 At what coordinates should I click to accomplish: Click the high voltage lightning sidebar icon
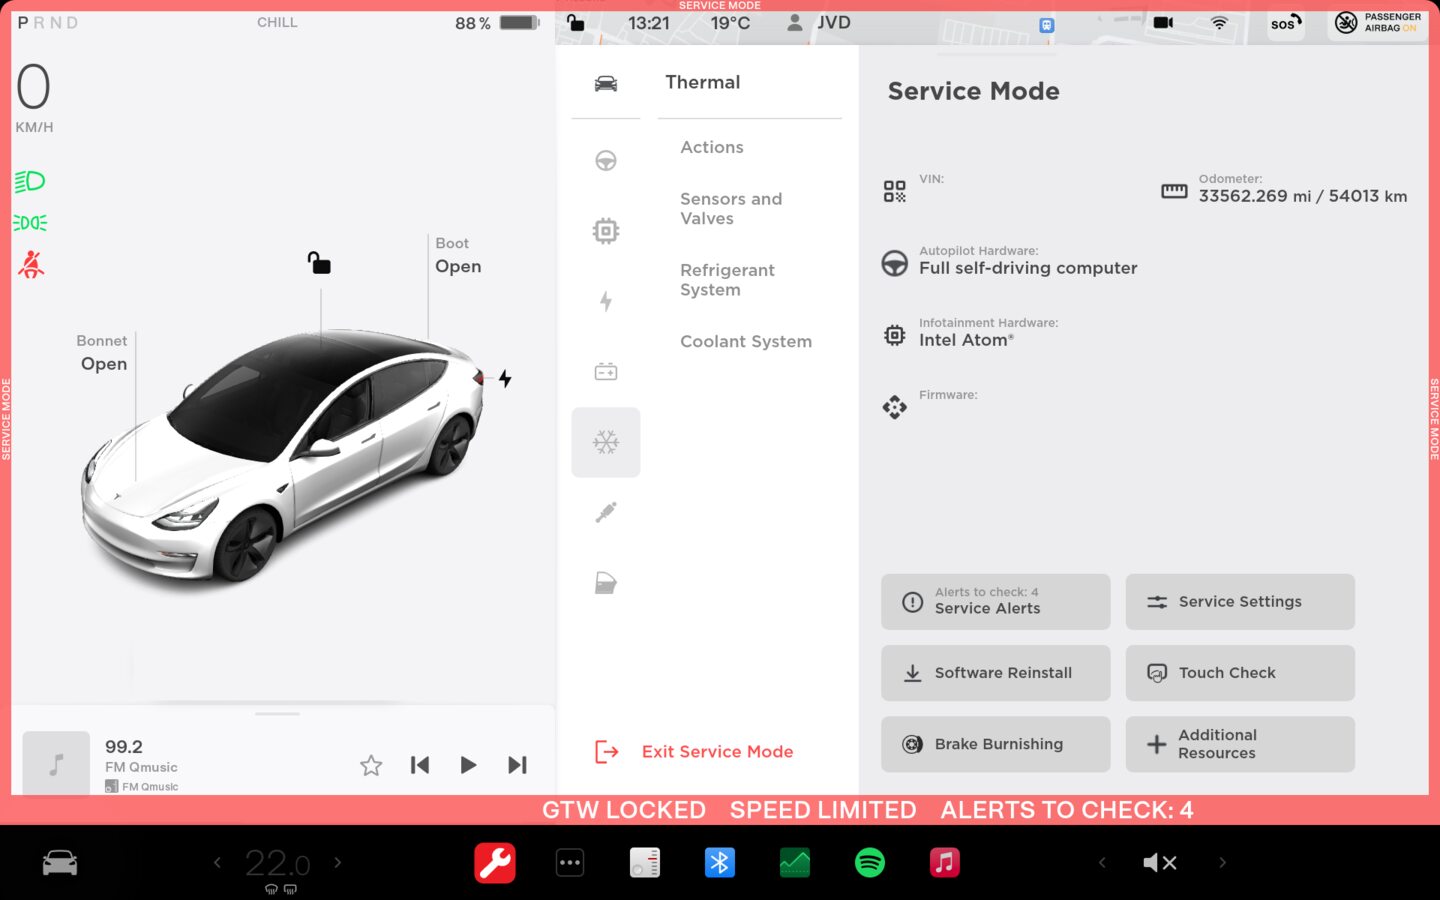(606, 301)
